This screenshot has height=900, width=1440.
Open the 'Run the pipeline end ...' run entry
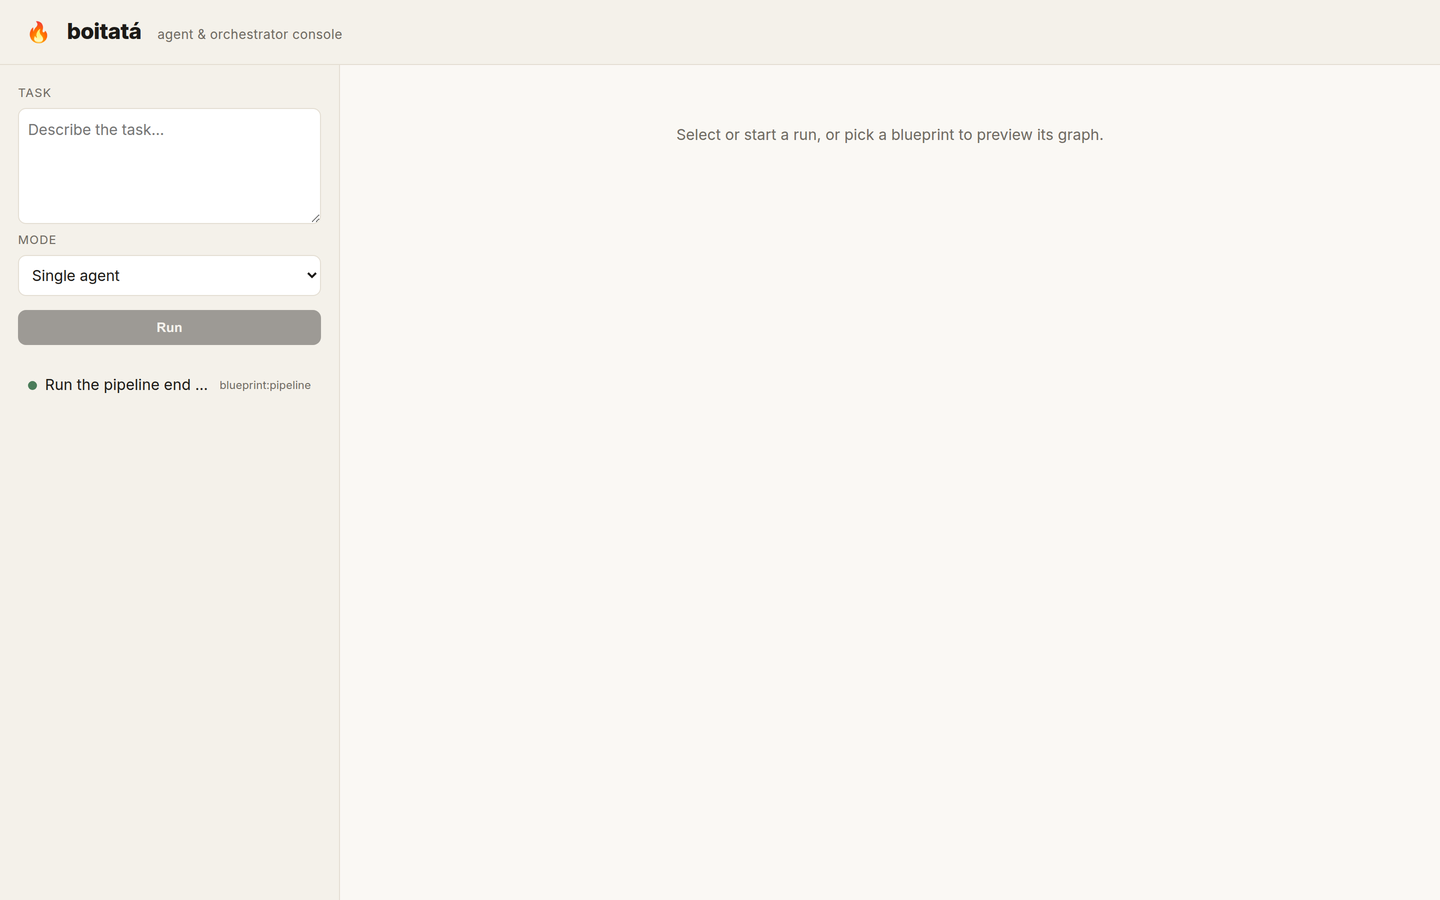click(x=169, y=385)
